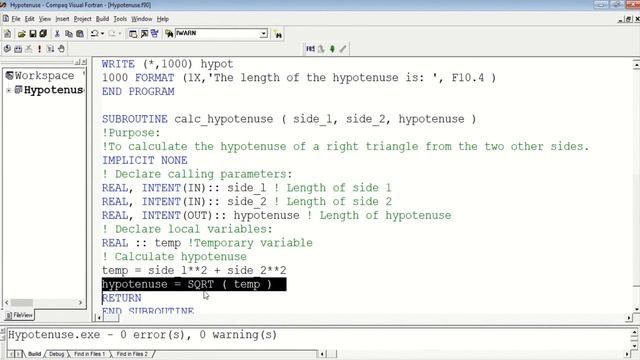Close the workspace pane with its X button

[x=84, y=62]
